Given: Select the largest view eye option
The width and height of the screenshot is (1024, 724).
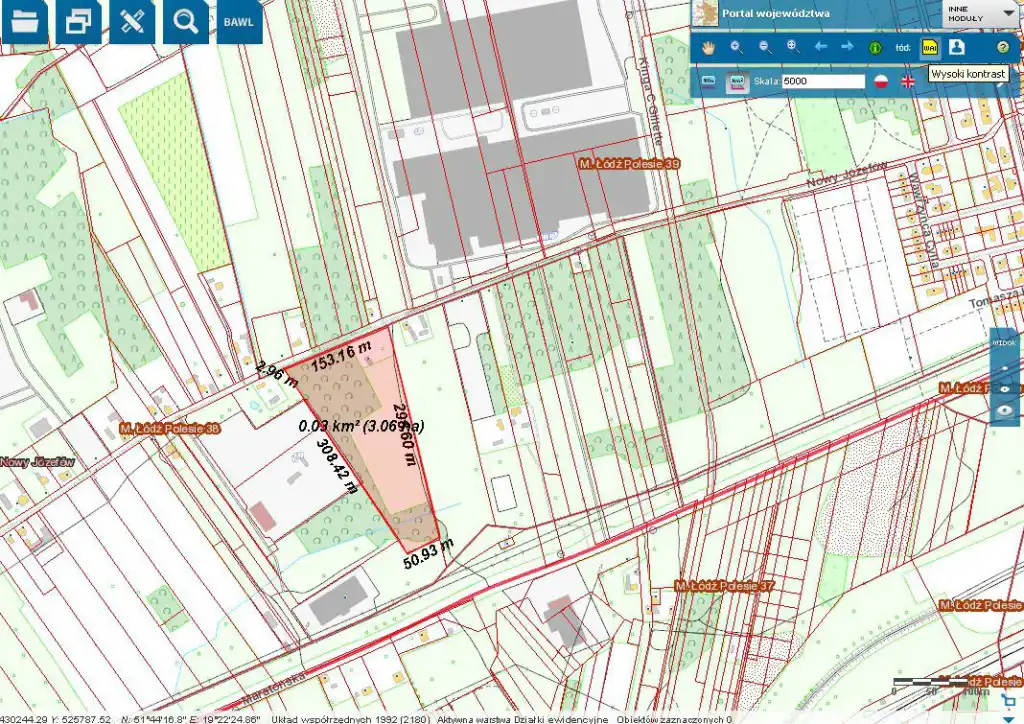Looking at the screenshot, I should click(1005, 411).
